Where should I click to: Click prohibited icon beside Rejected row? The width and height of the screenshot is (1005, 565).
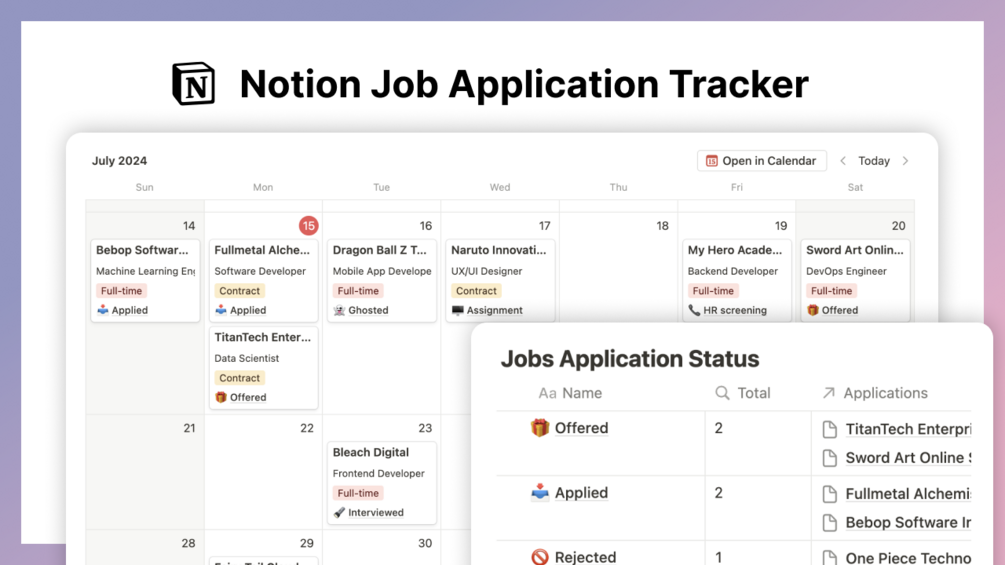point(540,557)
